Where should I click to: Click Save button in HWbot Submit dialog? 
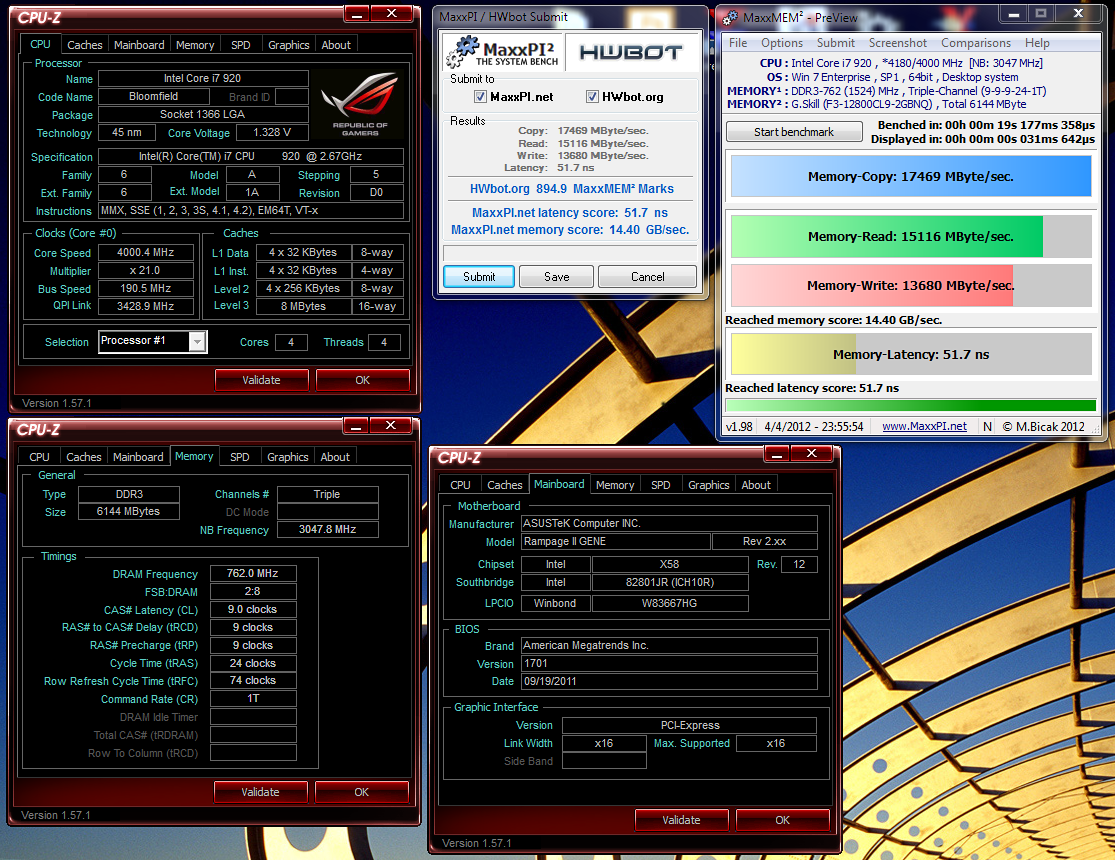[557, 277]
